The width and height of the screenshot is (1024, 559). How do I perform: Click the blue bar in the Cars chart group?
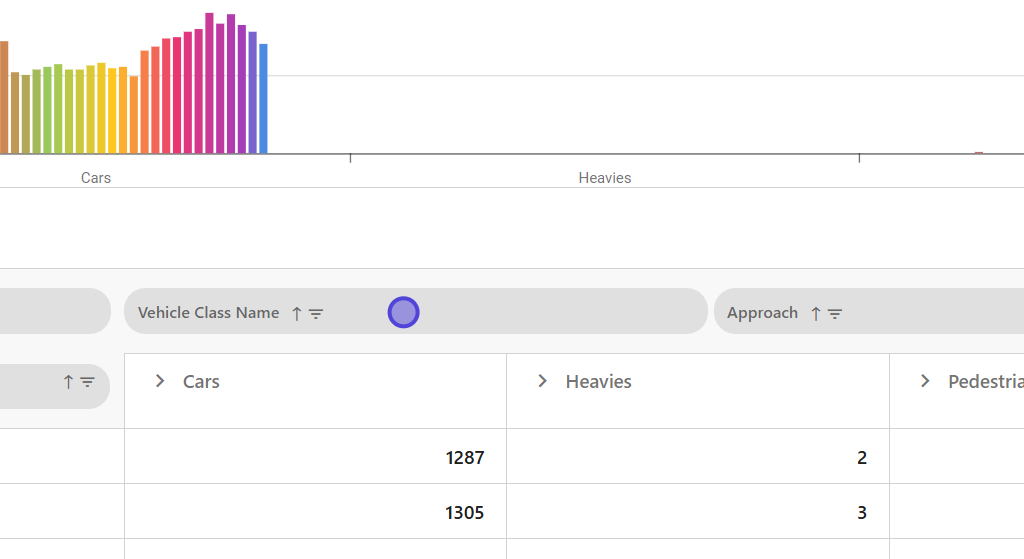tap(263, 98)
